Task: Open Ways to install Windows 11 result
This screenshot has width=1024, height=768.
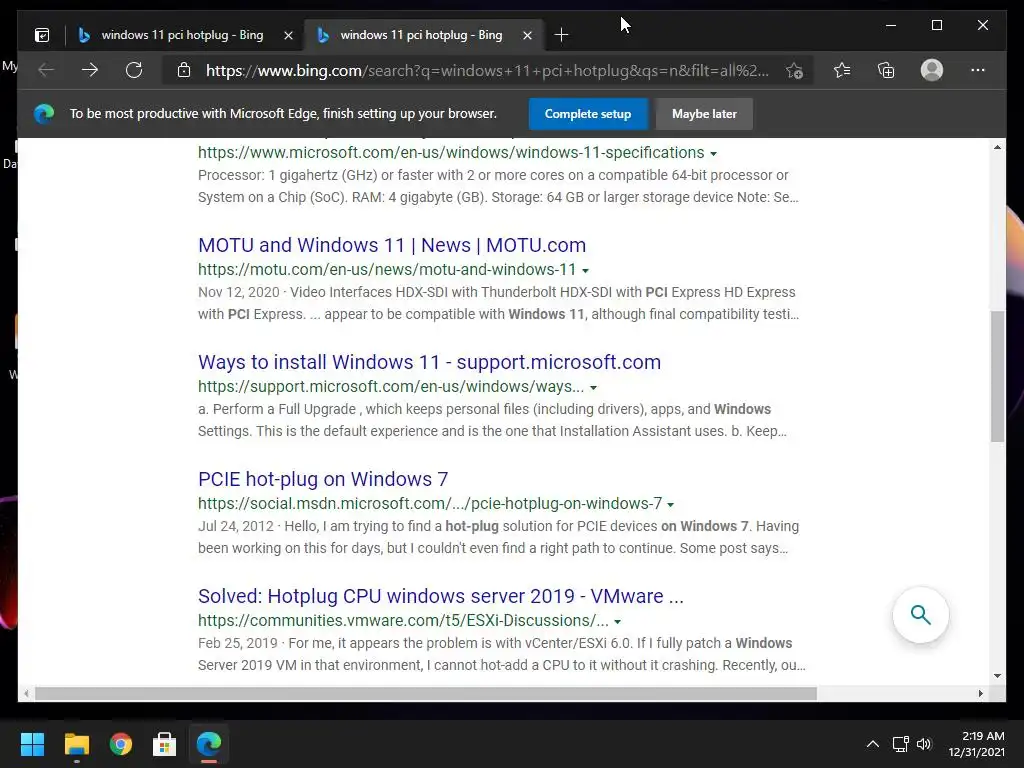Action: (x=429, y=362)
